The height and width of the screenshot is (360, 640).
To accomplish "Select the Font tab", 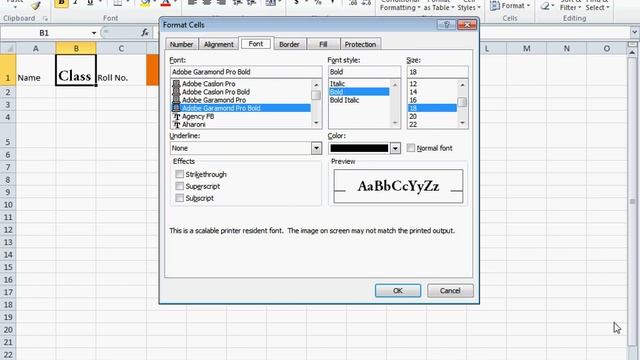I will (256, 44).
